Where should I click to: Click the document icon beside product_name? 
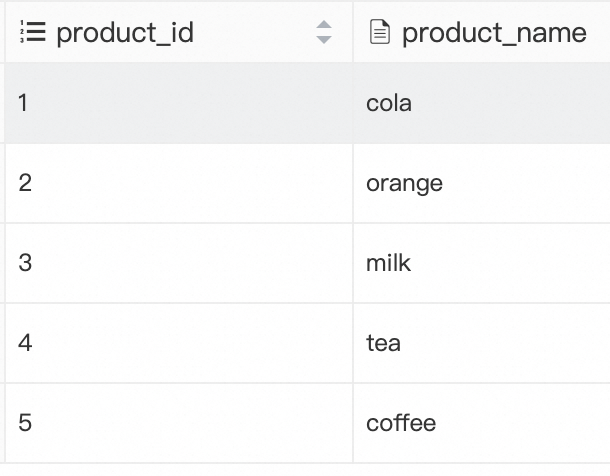point(379,32)
